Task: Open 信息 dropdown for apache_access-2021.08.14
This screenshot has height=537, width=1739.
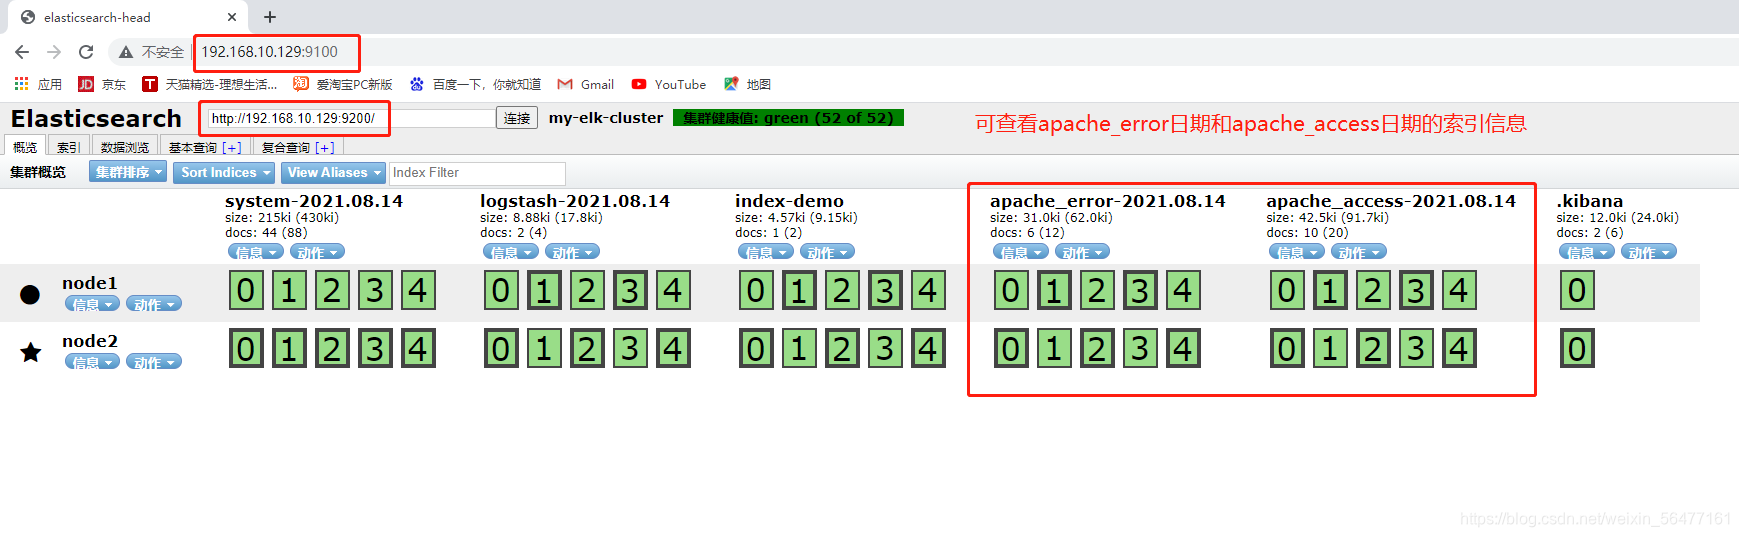Action: 1297,252
